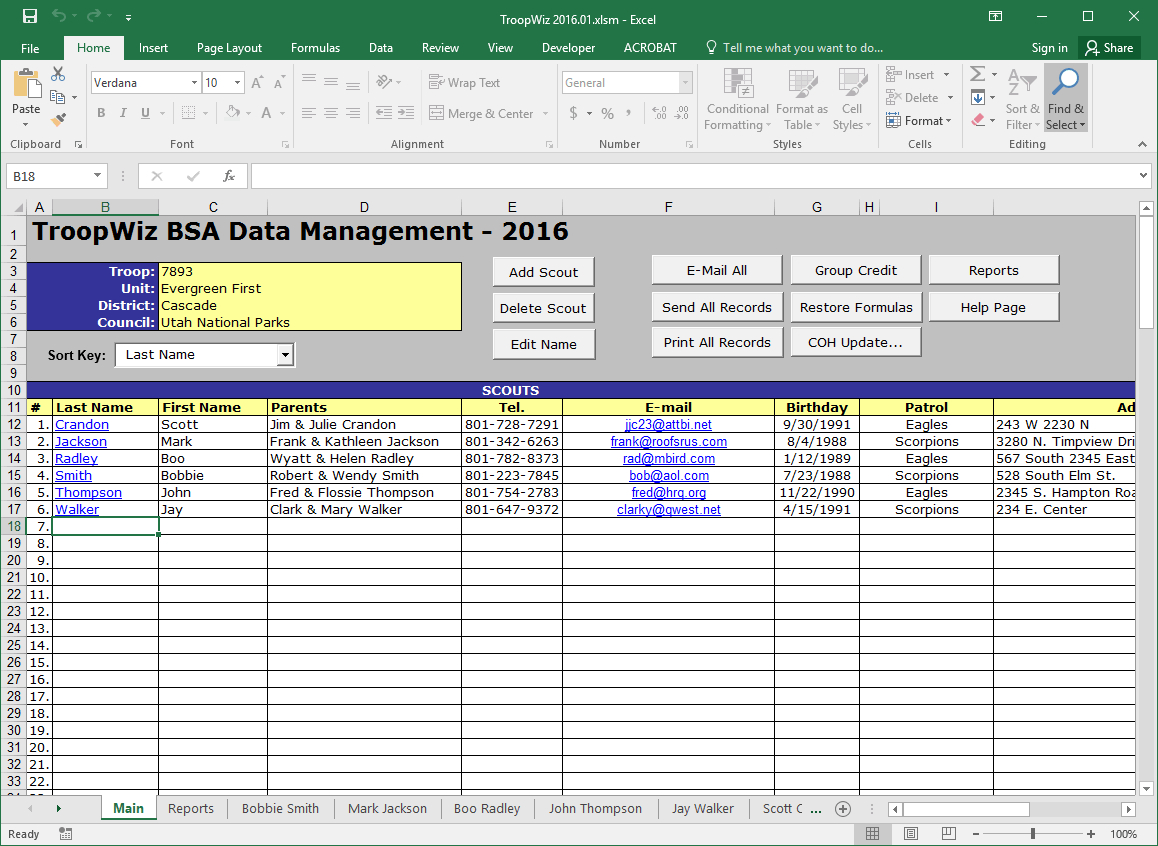Click the Format Painter brush icon

tap(58, 120)
